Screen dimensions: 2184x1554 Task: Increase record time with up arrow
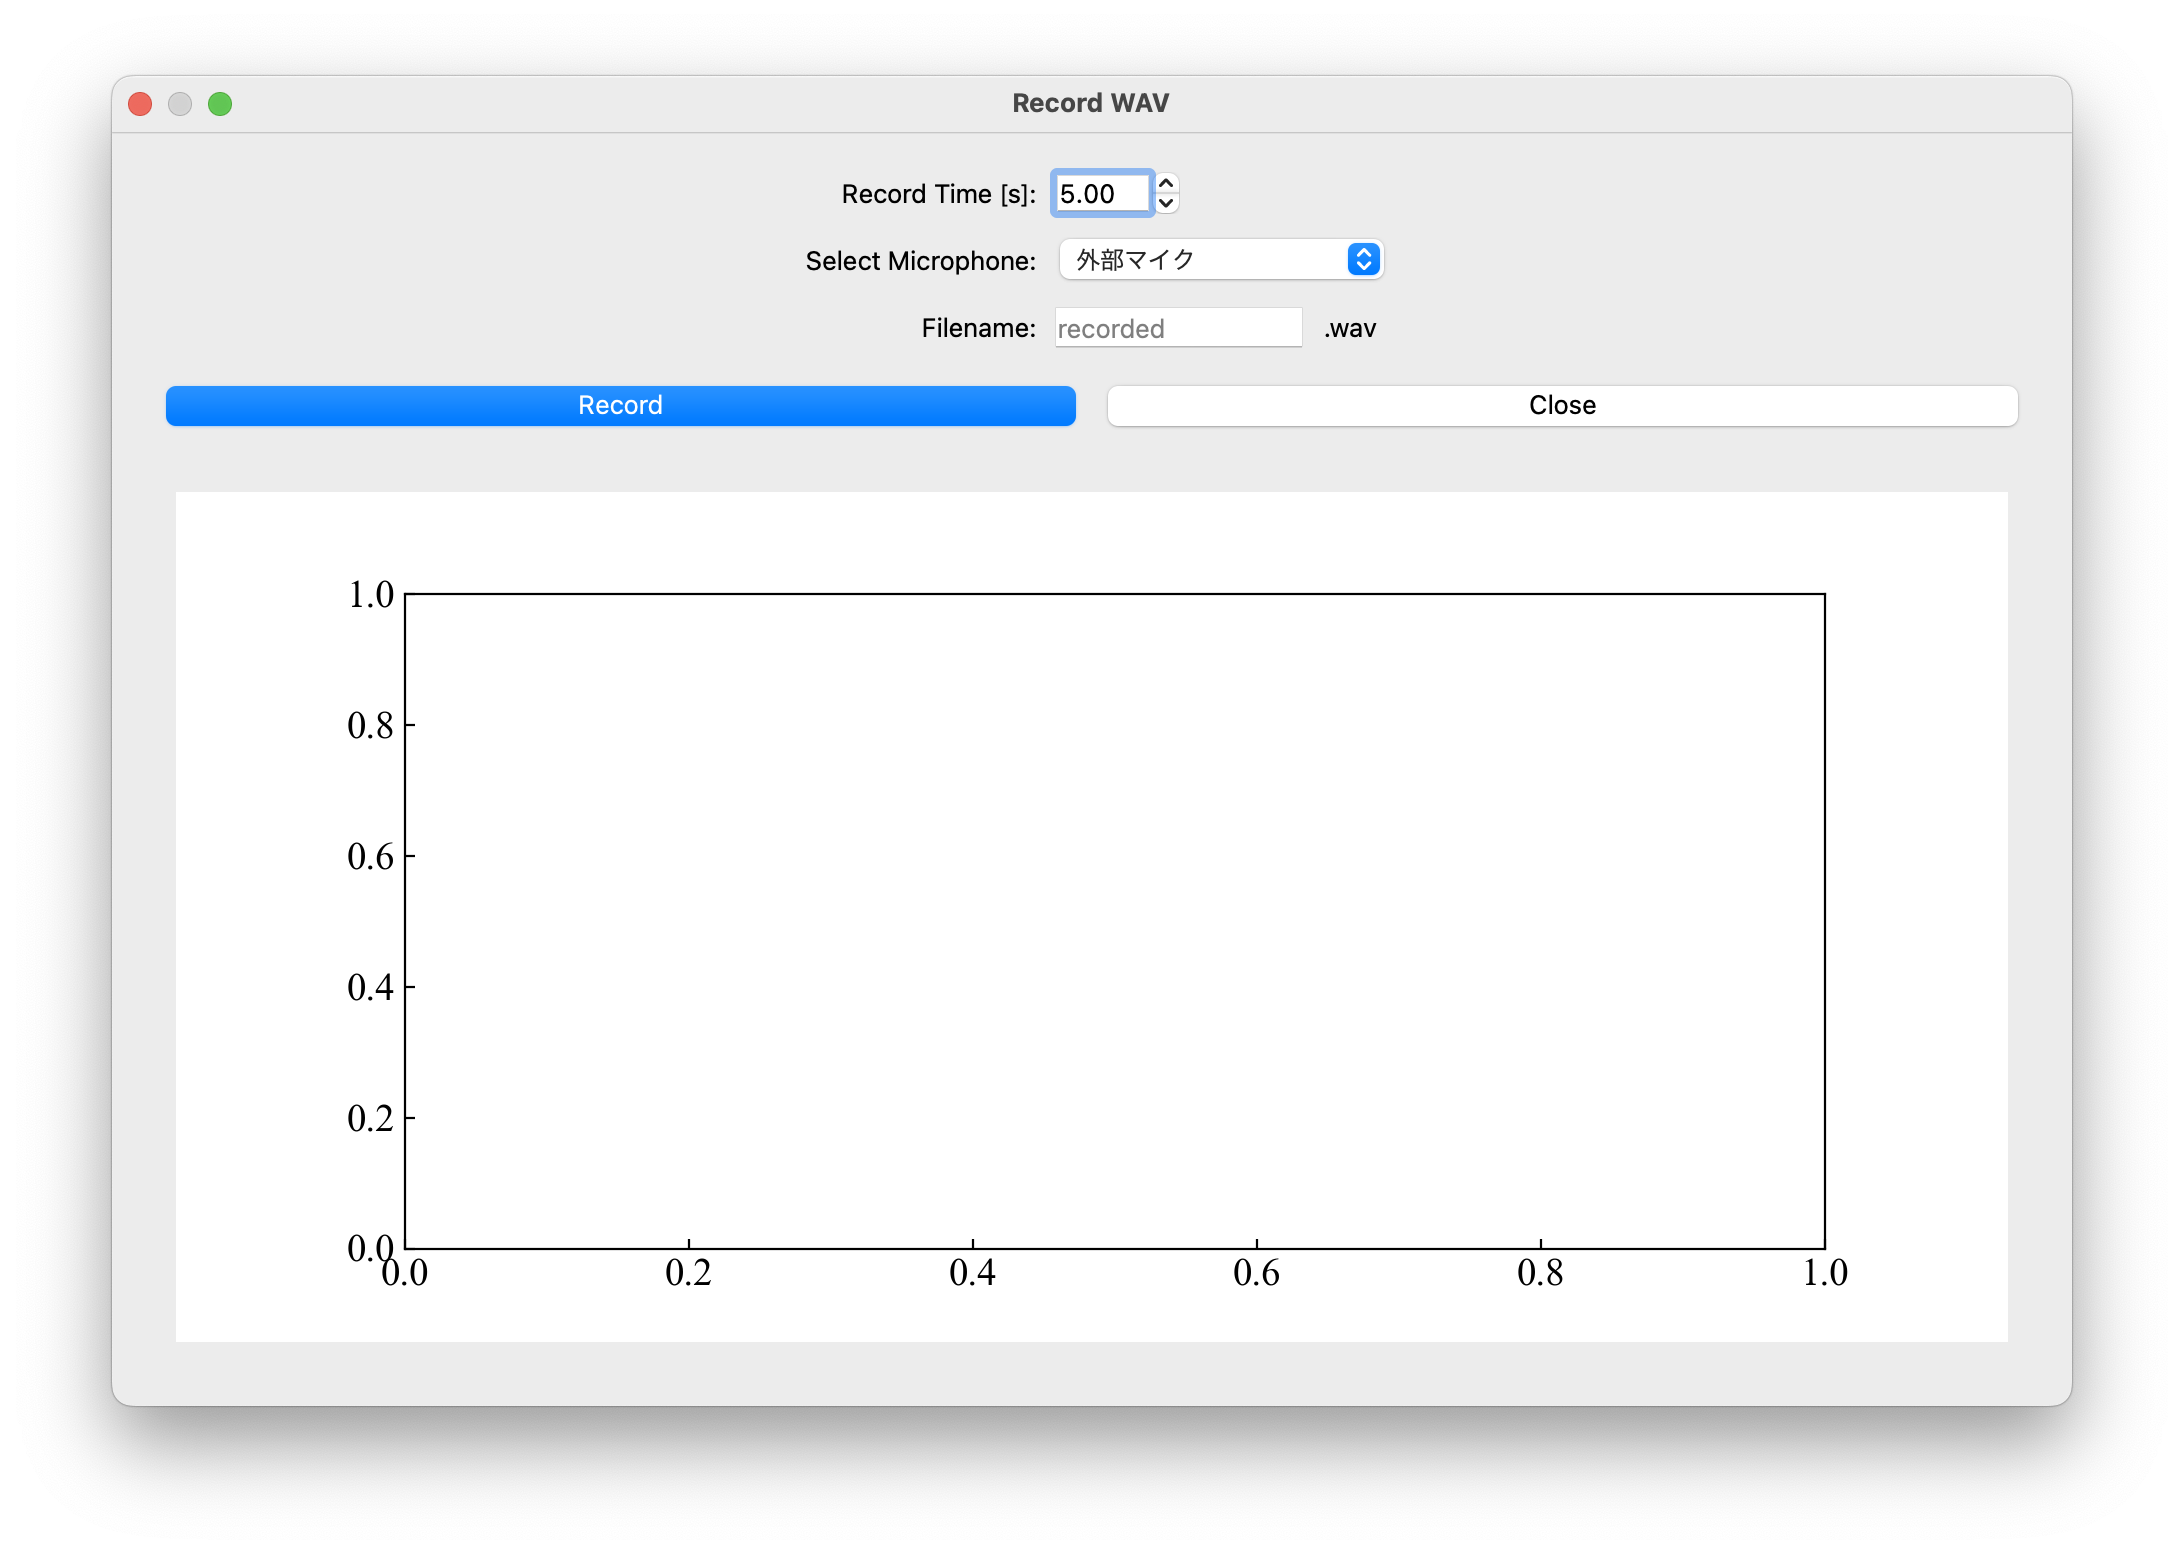tap(1166, 184)
